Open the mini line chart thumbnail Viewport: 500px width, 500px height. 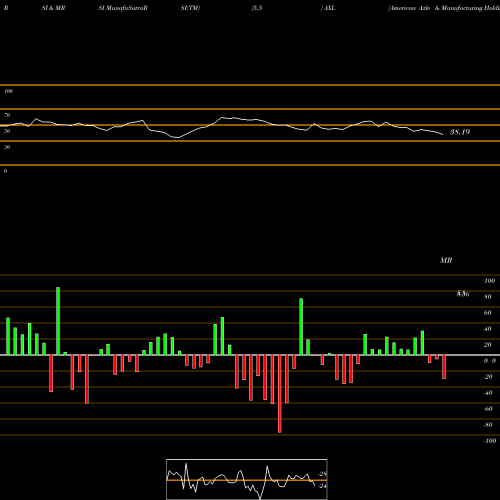coord(247,479)
